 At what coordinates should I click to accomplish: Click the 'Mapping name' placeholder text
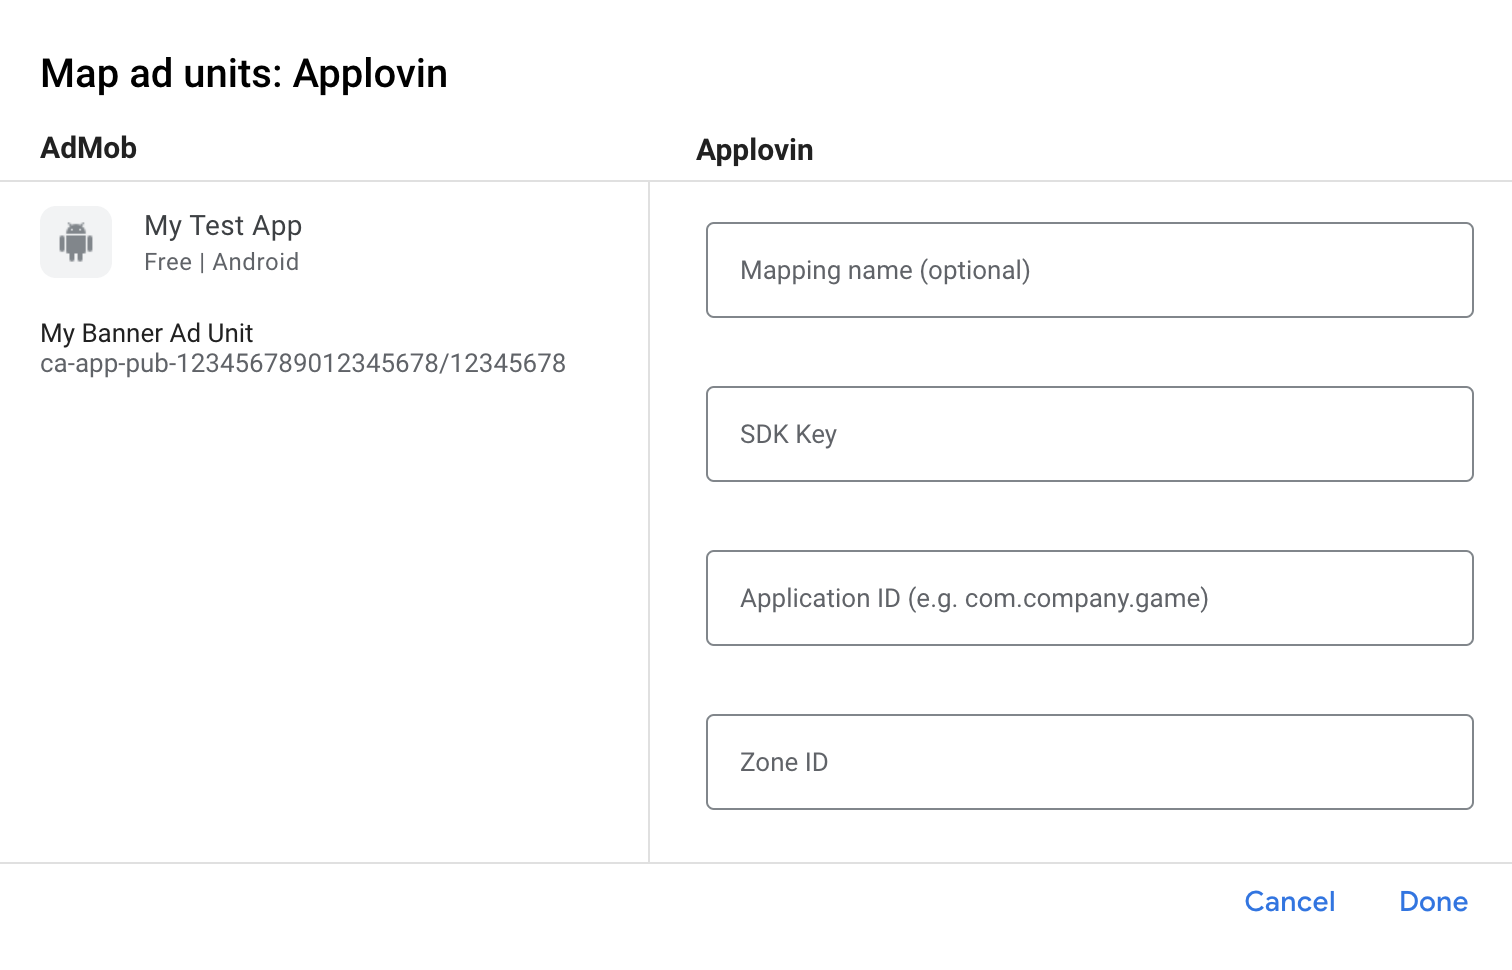pyautogui.click(x=826, y=270)
